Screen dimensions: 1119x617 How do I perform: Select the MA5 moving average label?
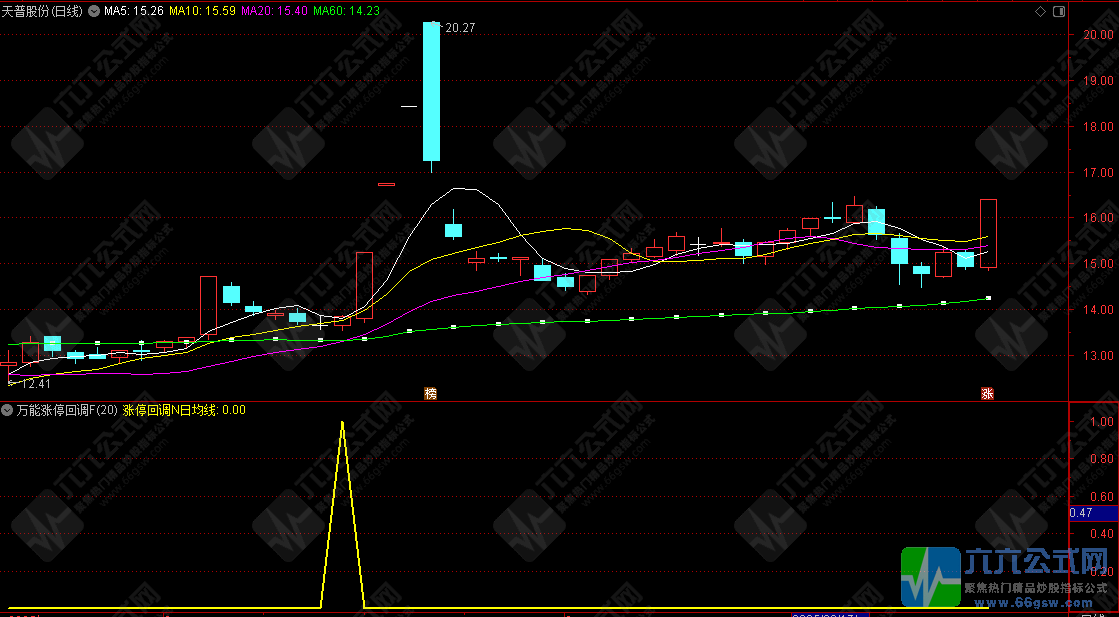[x=134, y=11]
